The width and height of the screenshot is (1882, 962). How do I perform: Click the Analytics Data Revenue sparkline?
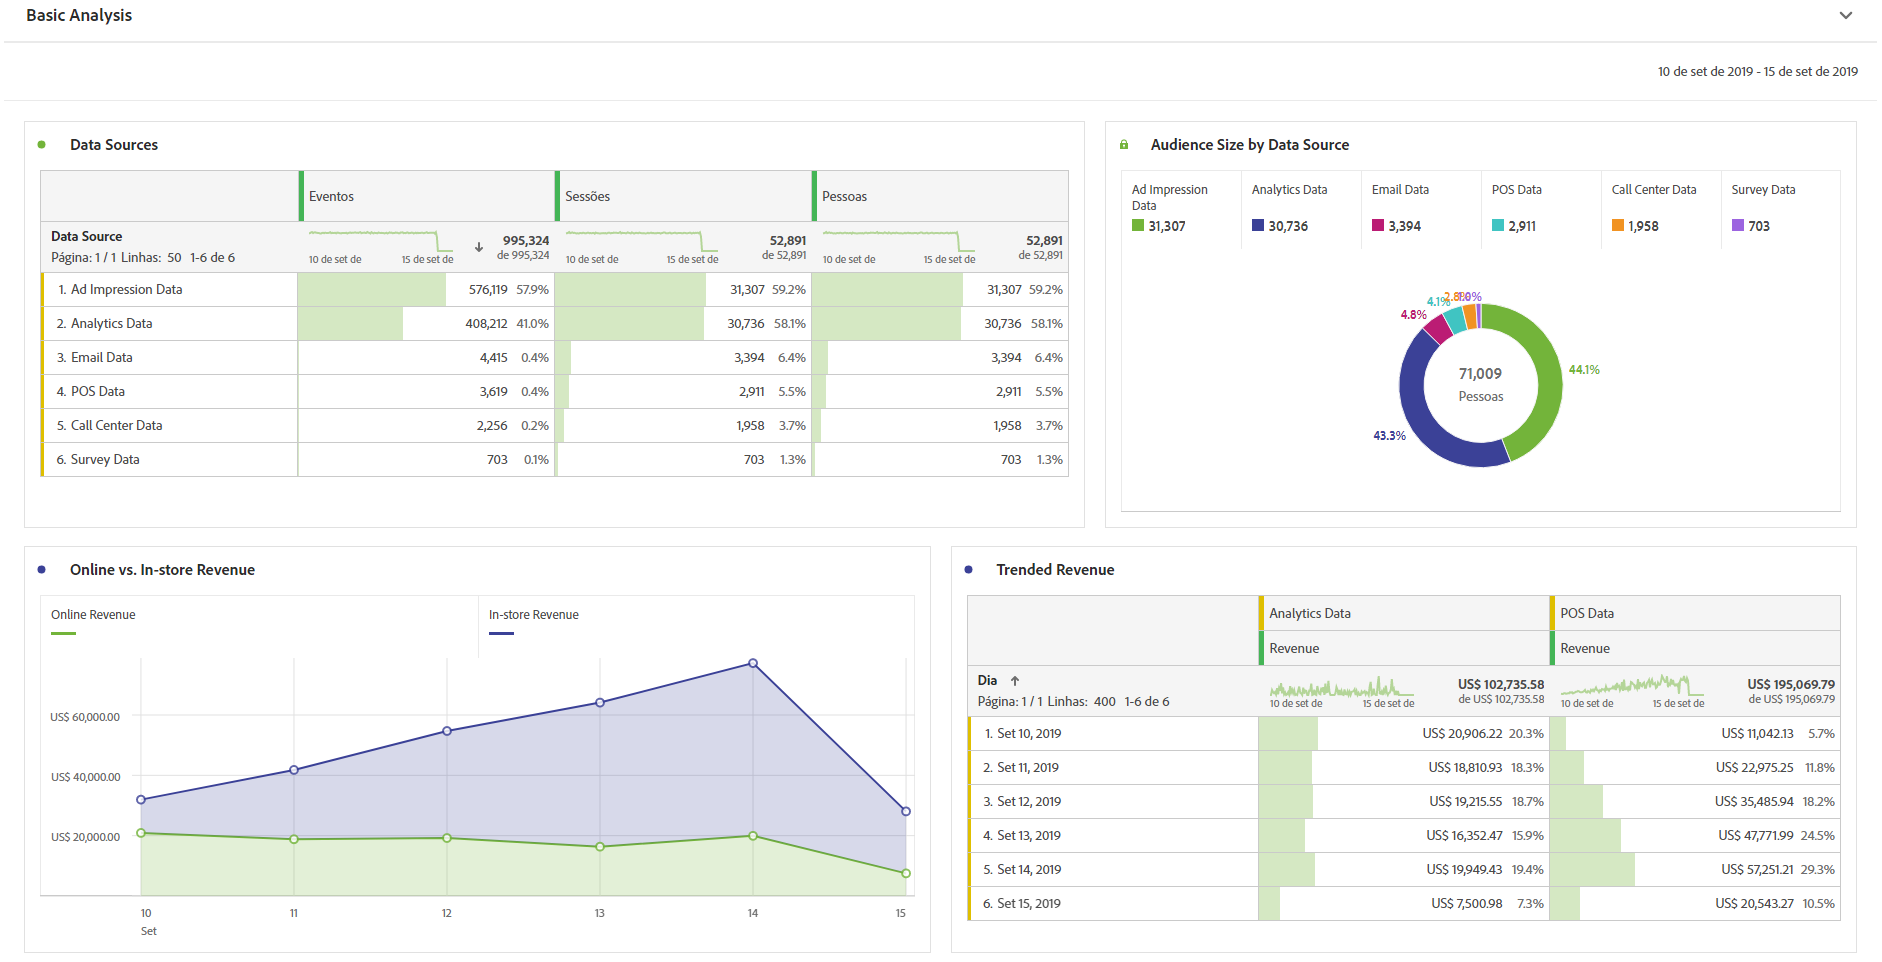1342,687
